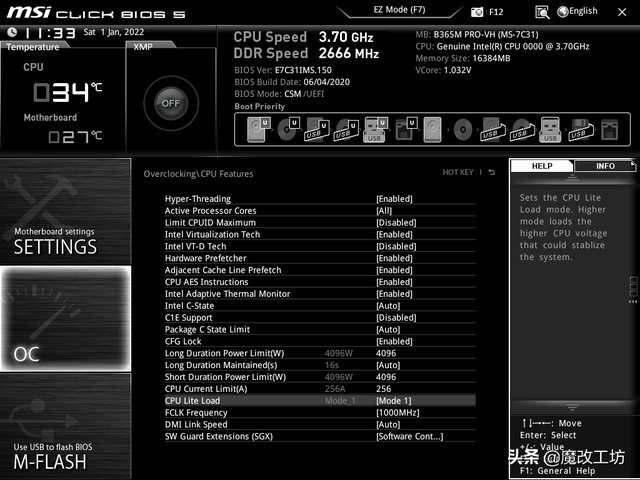Open Intel Adaptive Thermal Monitor [Enabled] dropdown

click(x=394, y=293)
